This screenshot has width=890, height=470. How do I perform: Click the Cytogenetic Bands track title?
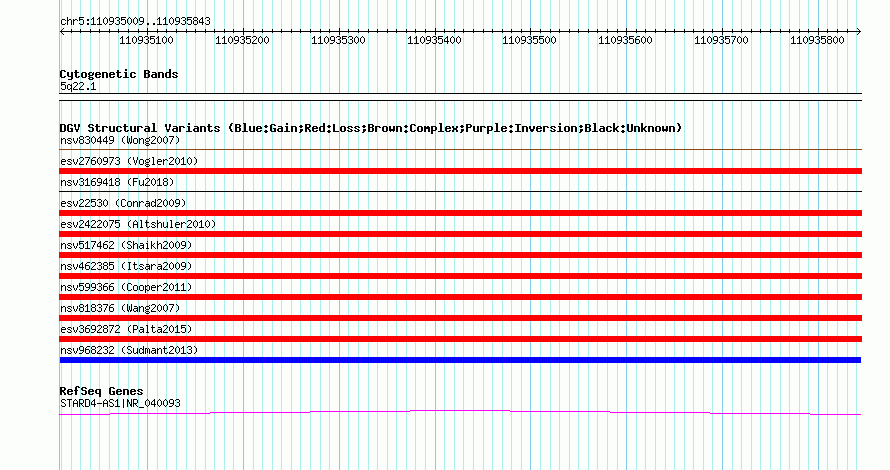(x=119, y=74)
